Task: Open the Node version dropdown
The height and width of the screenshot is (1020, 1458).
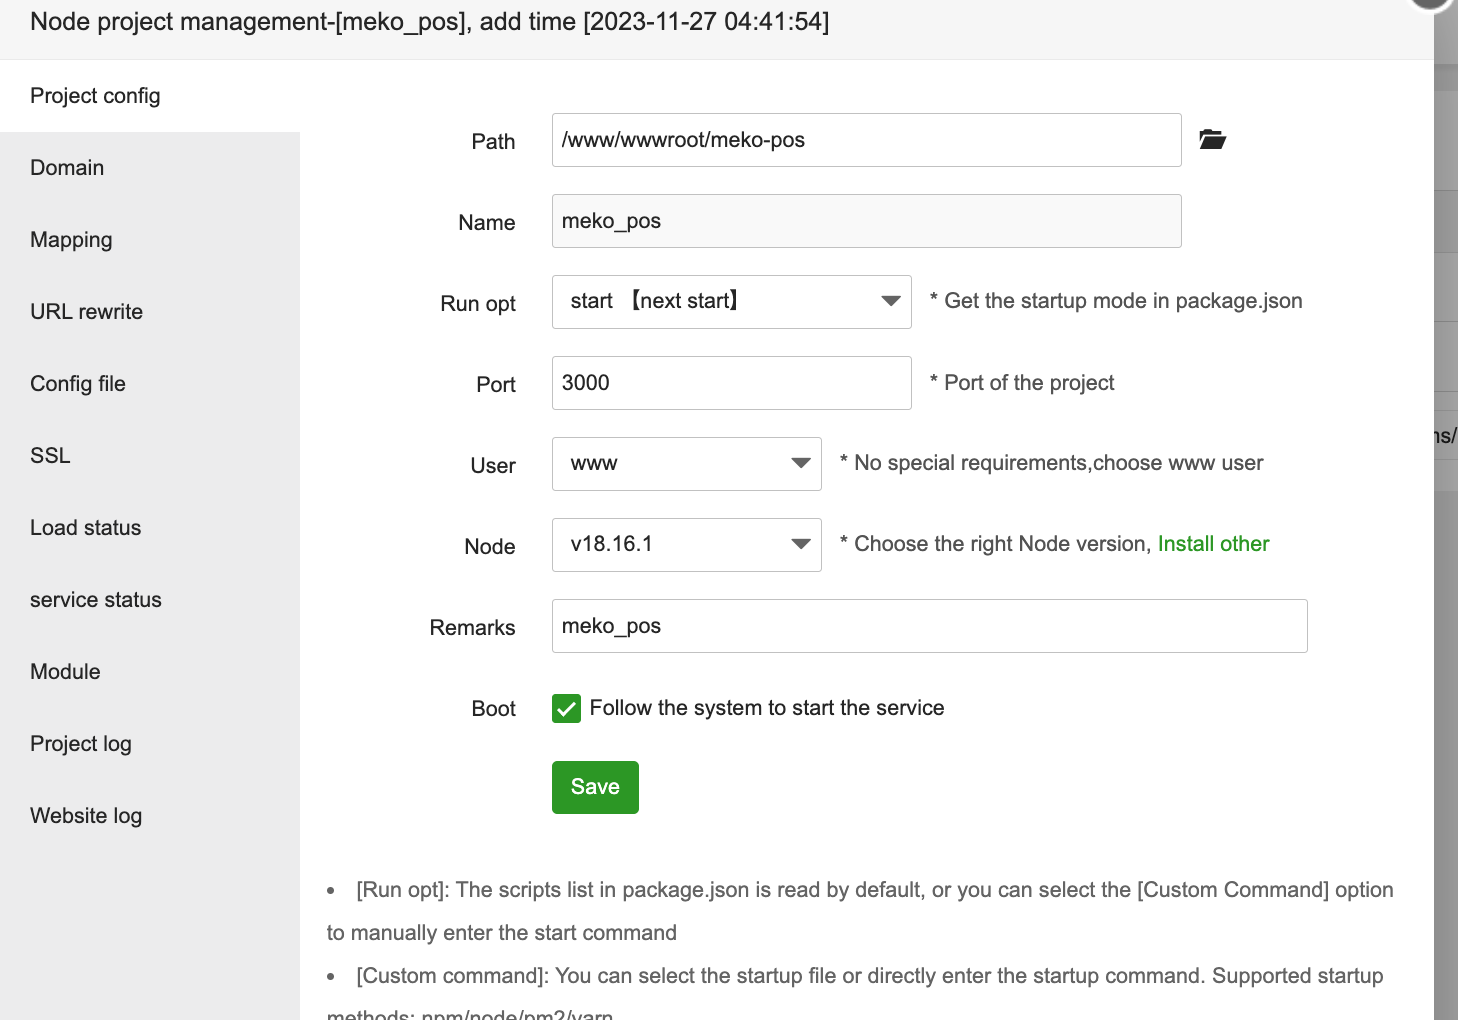Action: [x=686, y=545]
